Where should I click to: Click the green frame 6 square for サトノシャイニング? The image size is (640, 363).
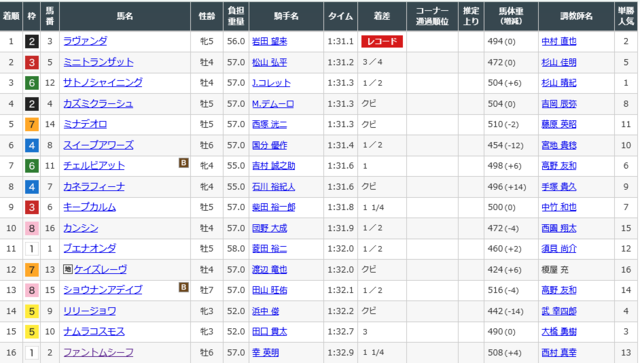[32, 83]
